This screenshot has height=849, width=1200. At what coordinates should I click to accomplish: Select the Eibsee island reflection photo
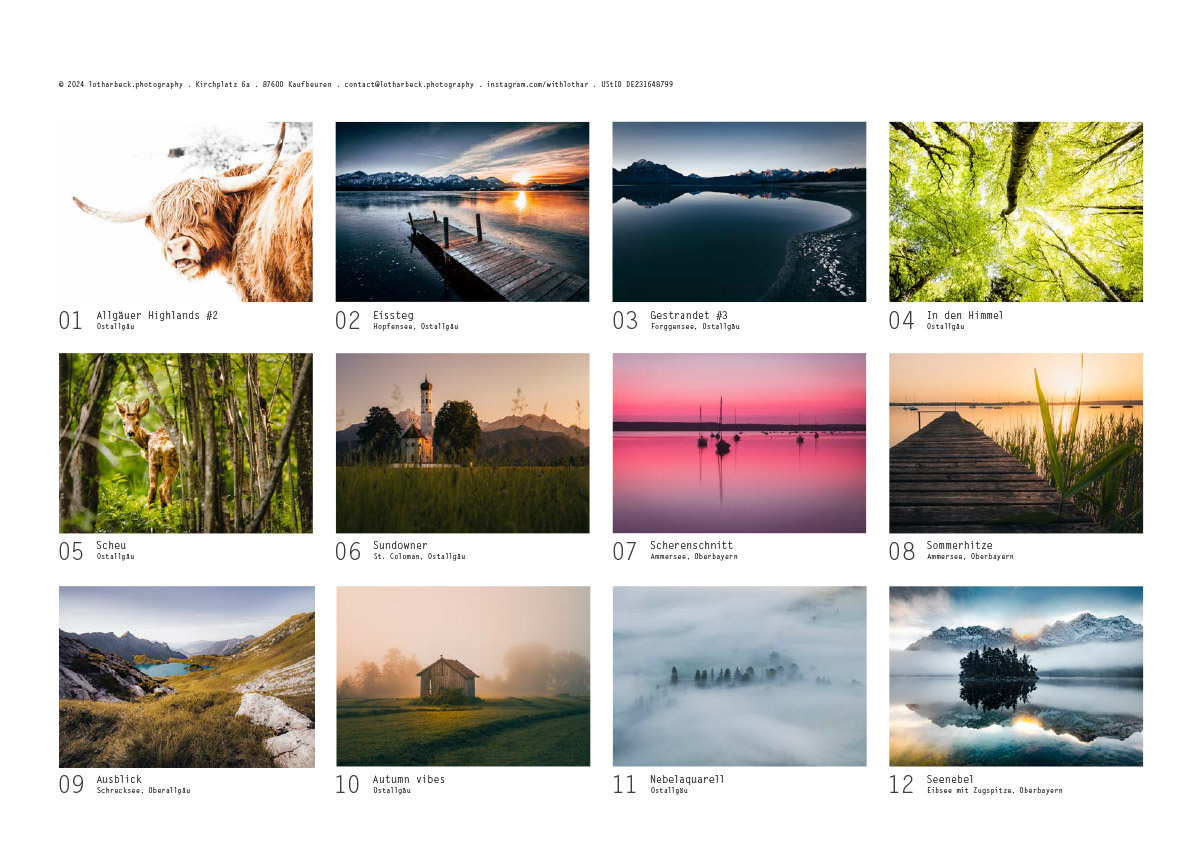point(1015,676)
